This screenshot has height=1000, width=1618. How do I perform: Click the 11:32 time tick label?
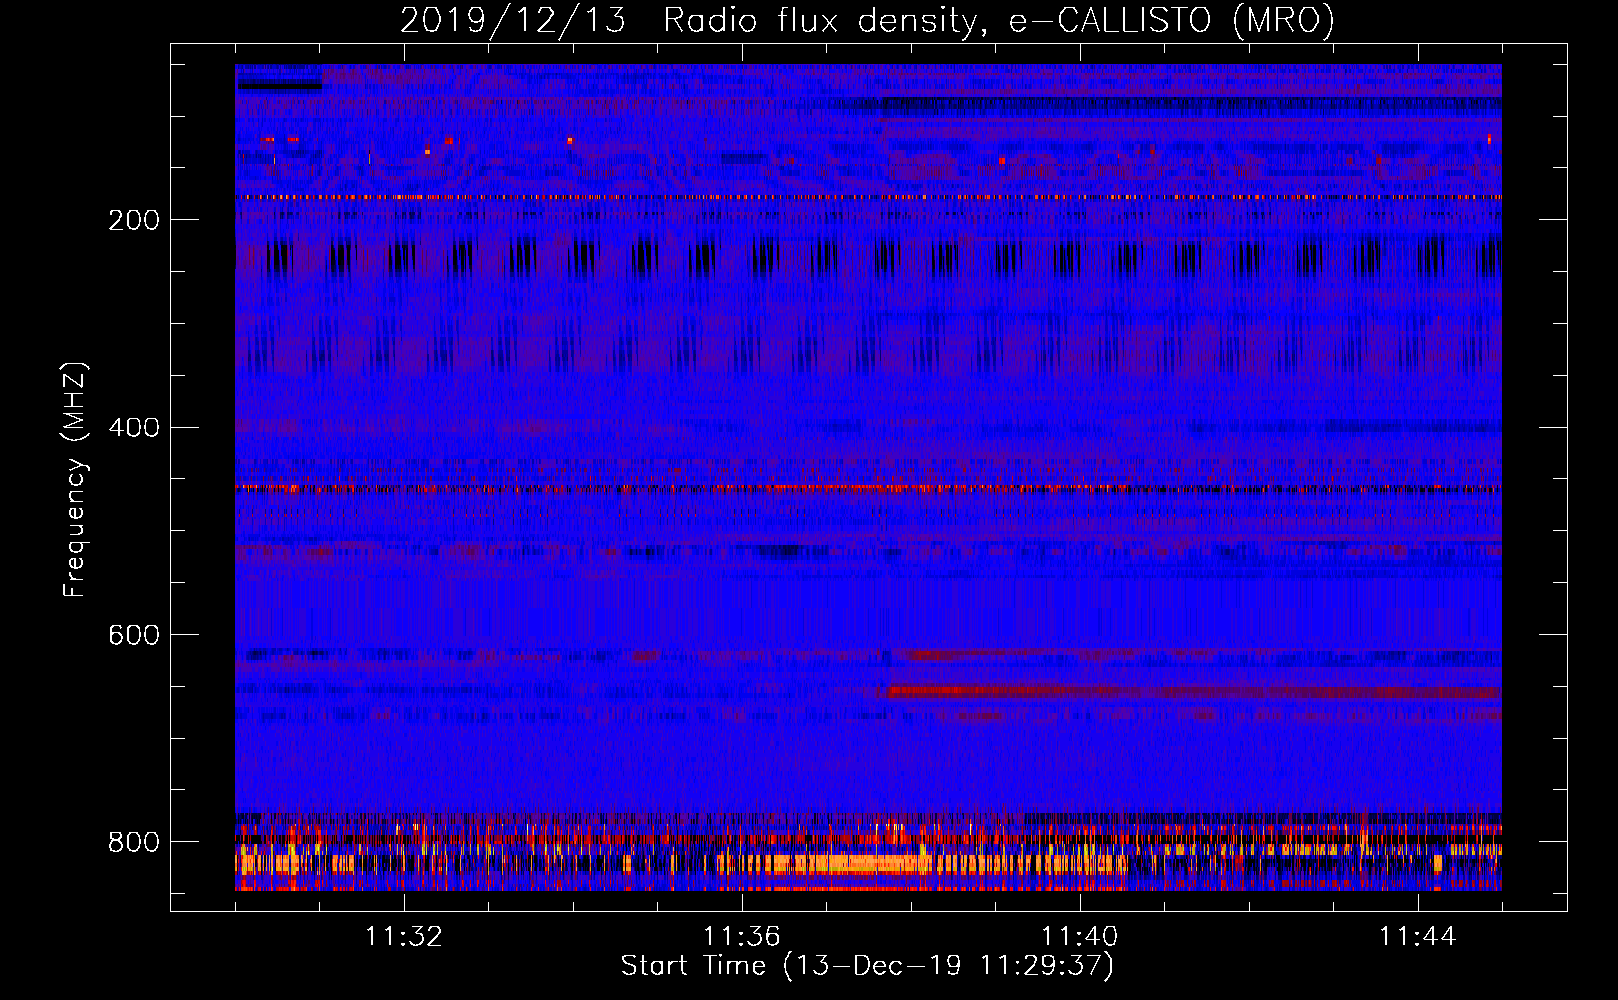[x=404, y=937]
